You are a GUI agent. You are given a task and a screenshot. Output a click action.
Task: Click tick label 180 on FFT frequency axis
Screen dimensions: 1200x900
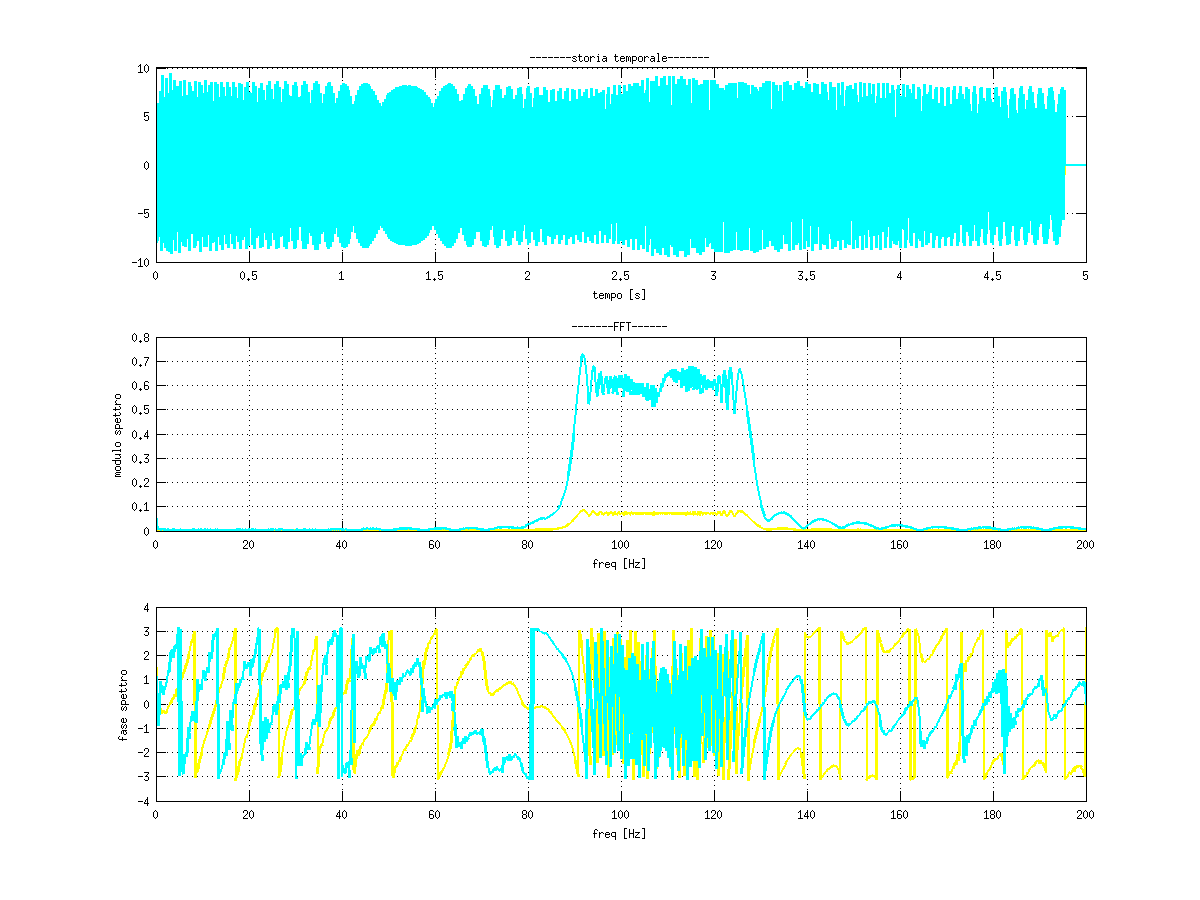tap(992, 546)
